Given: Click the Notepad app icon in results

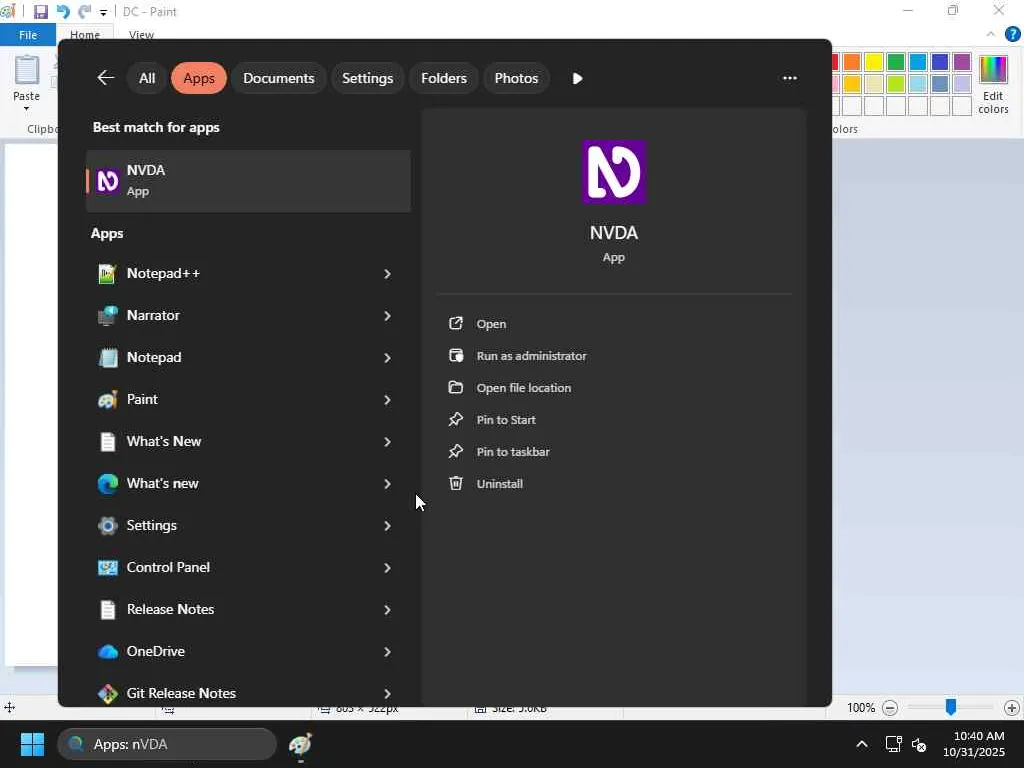Looking at the screenshot, I should pyautogui.click(x=108, y=357).
